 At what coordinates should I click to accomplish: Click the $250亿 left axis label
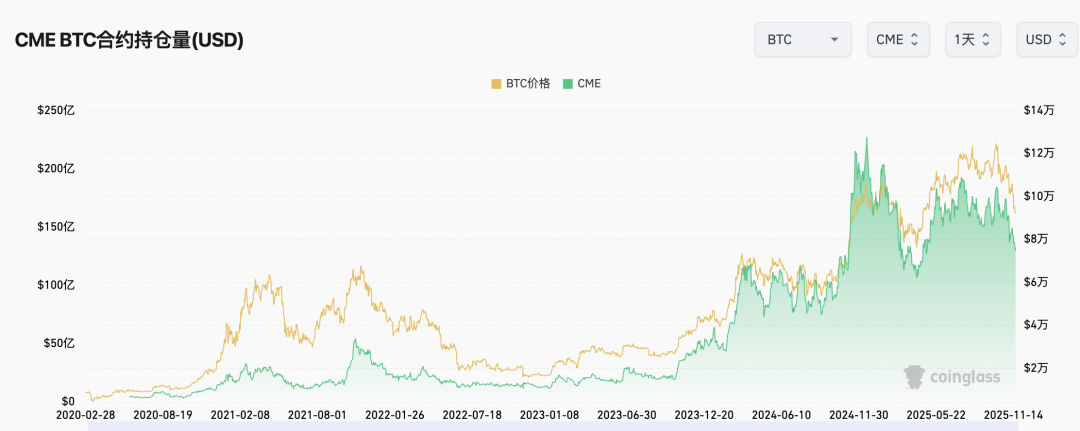[x=56, y=111]
